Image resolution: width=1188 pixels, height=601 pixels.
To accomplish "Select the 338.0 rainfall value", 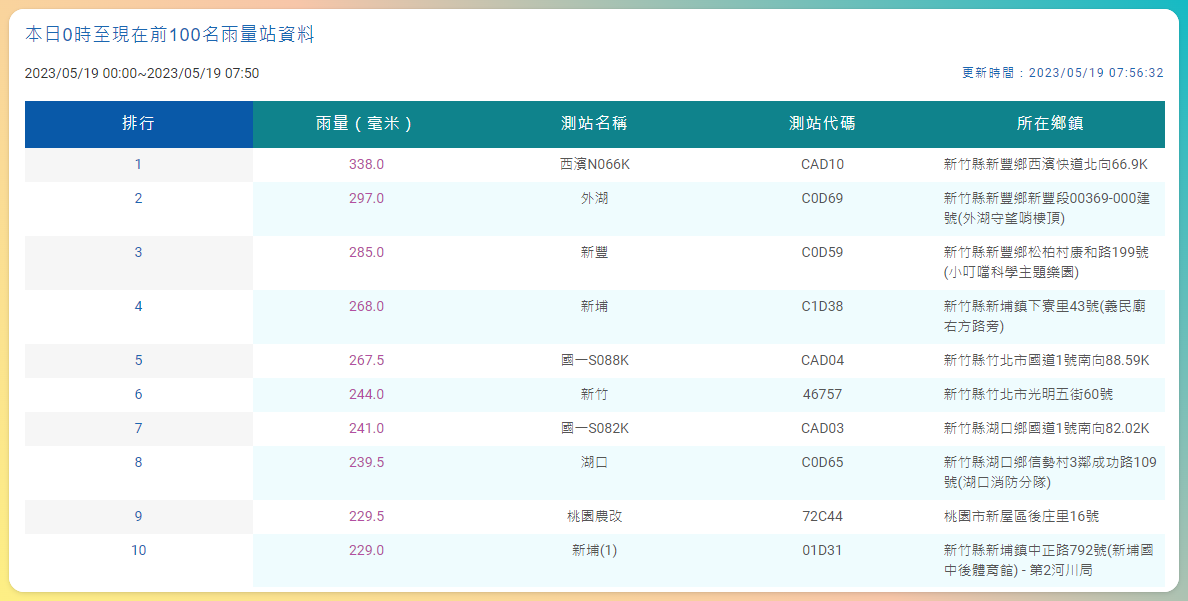I will [x=367, y=164].
